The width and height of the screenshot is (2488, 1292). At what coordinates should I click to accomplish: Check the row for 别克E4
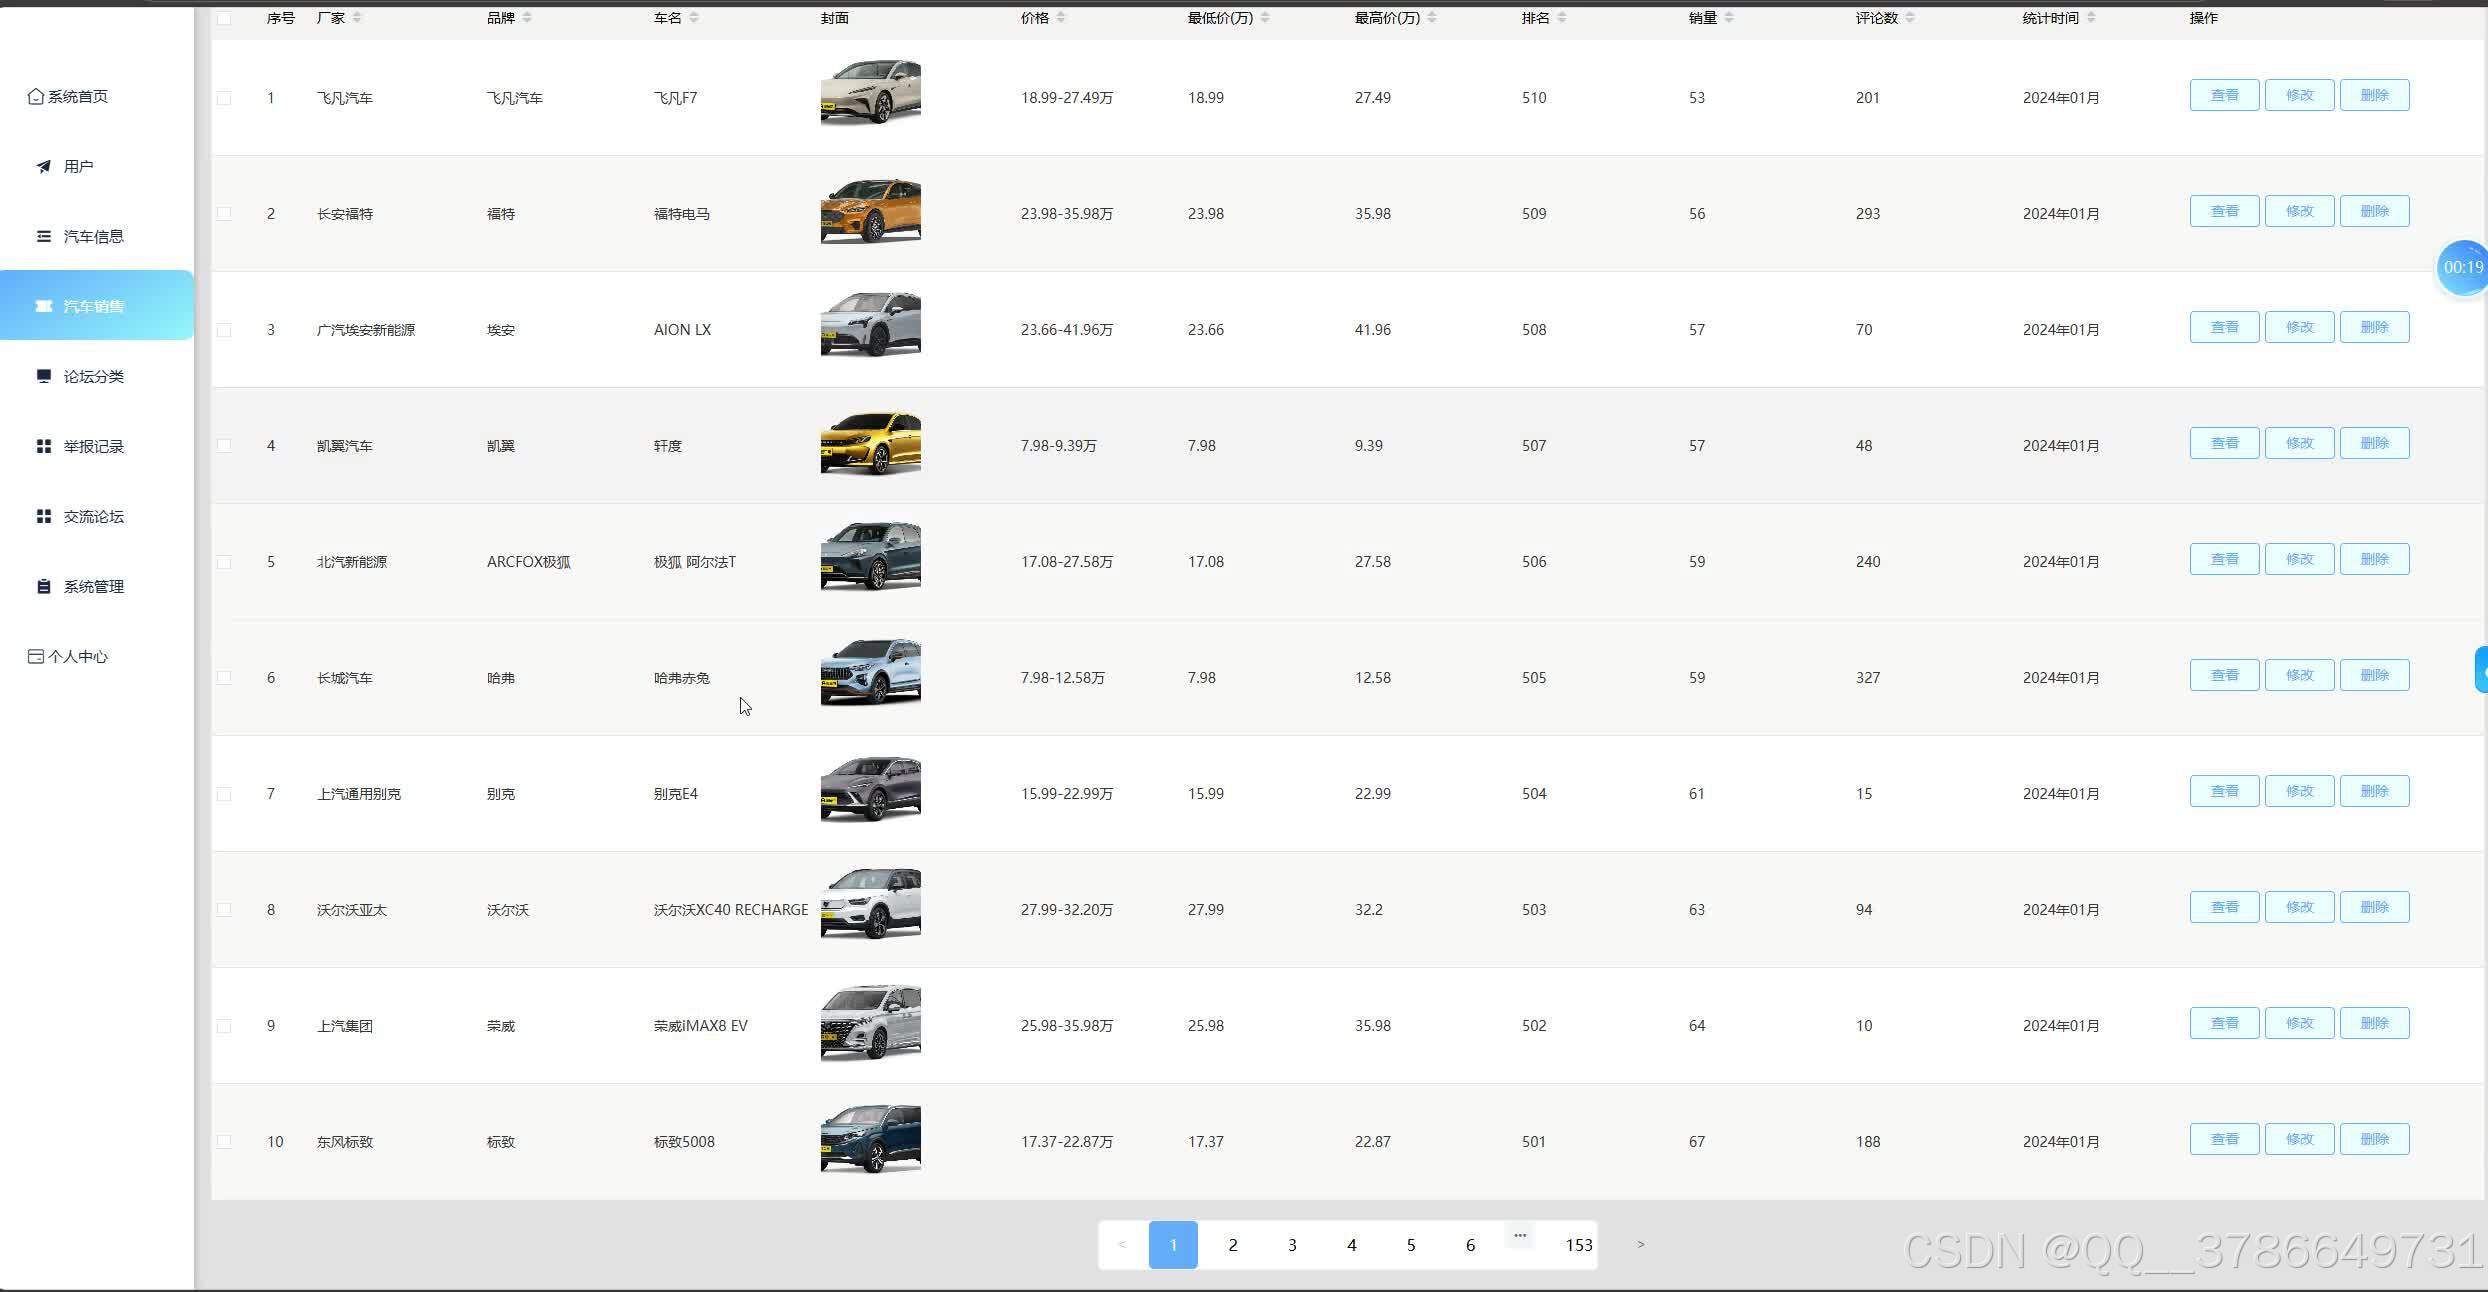[224, 794]
